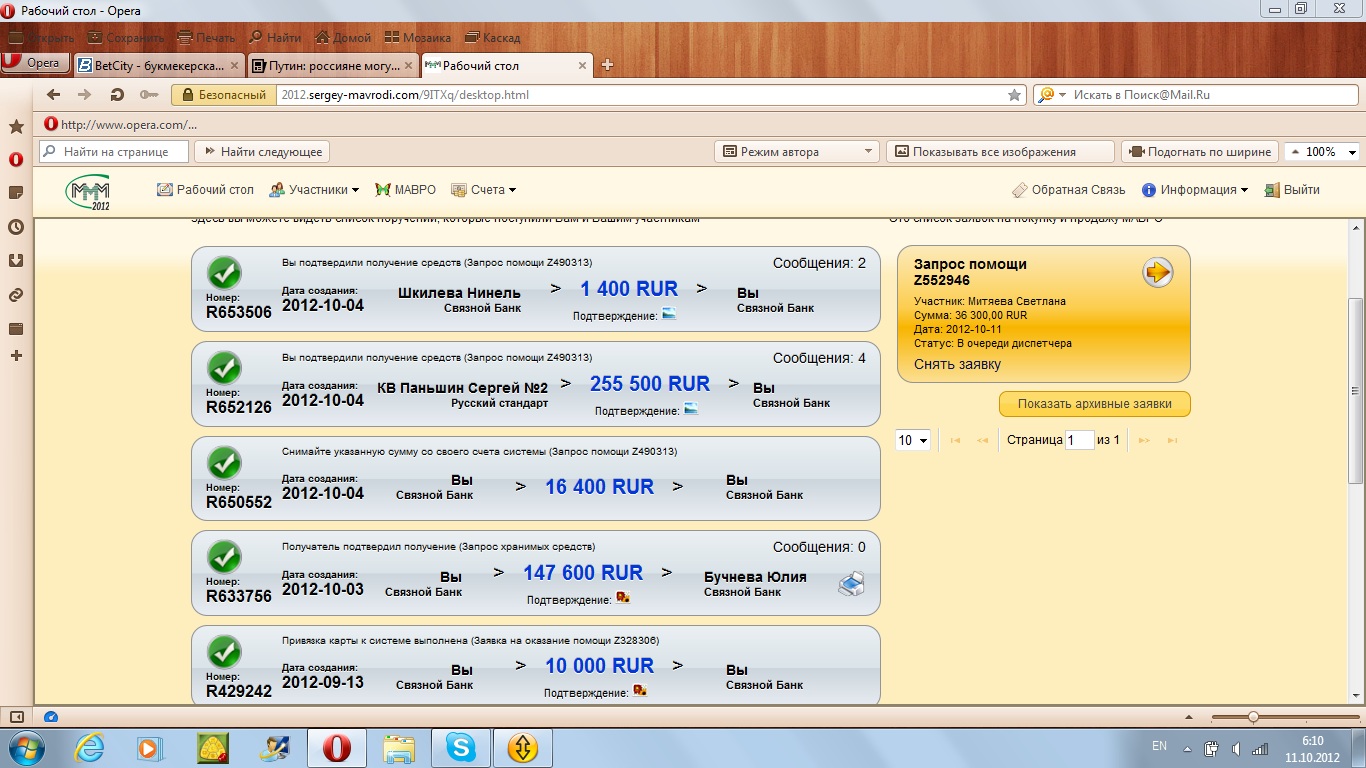Click the Windows Start button
This screenshot has width=1366, height=768.
click(25, 748)
